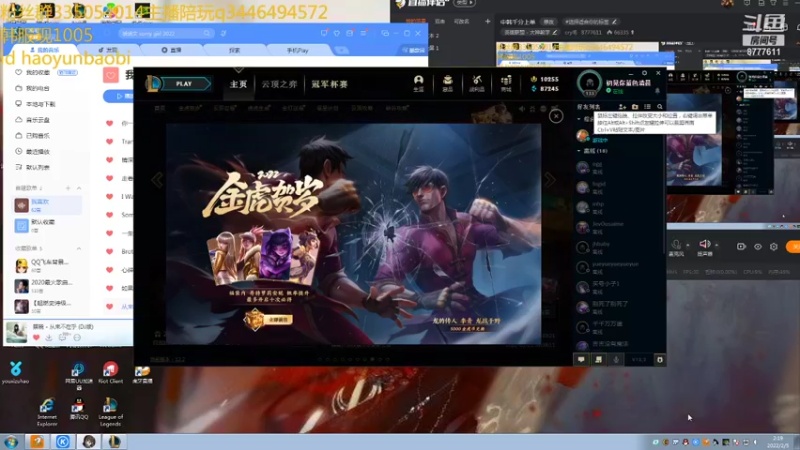
Task: Open the 直播 tab in music player
Action: pos(171,50)
